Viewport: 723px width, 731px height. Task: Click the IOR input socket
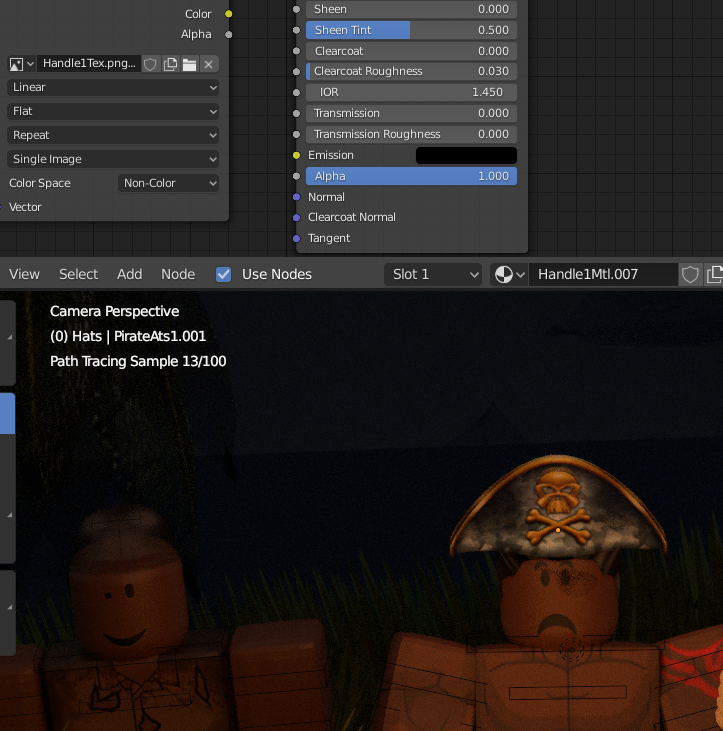pos(296,92)
